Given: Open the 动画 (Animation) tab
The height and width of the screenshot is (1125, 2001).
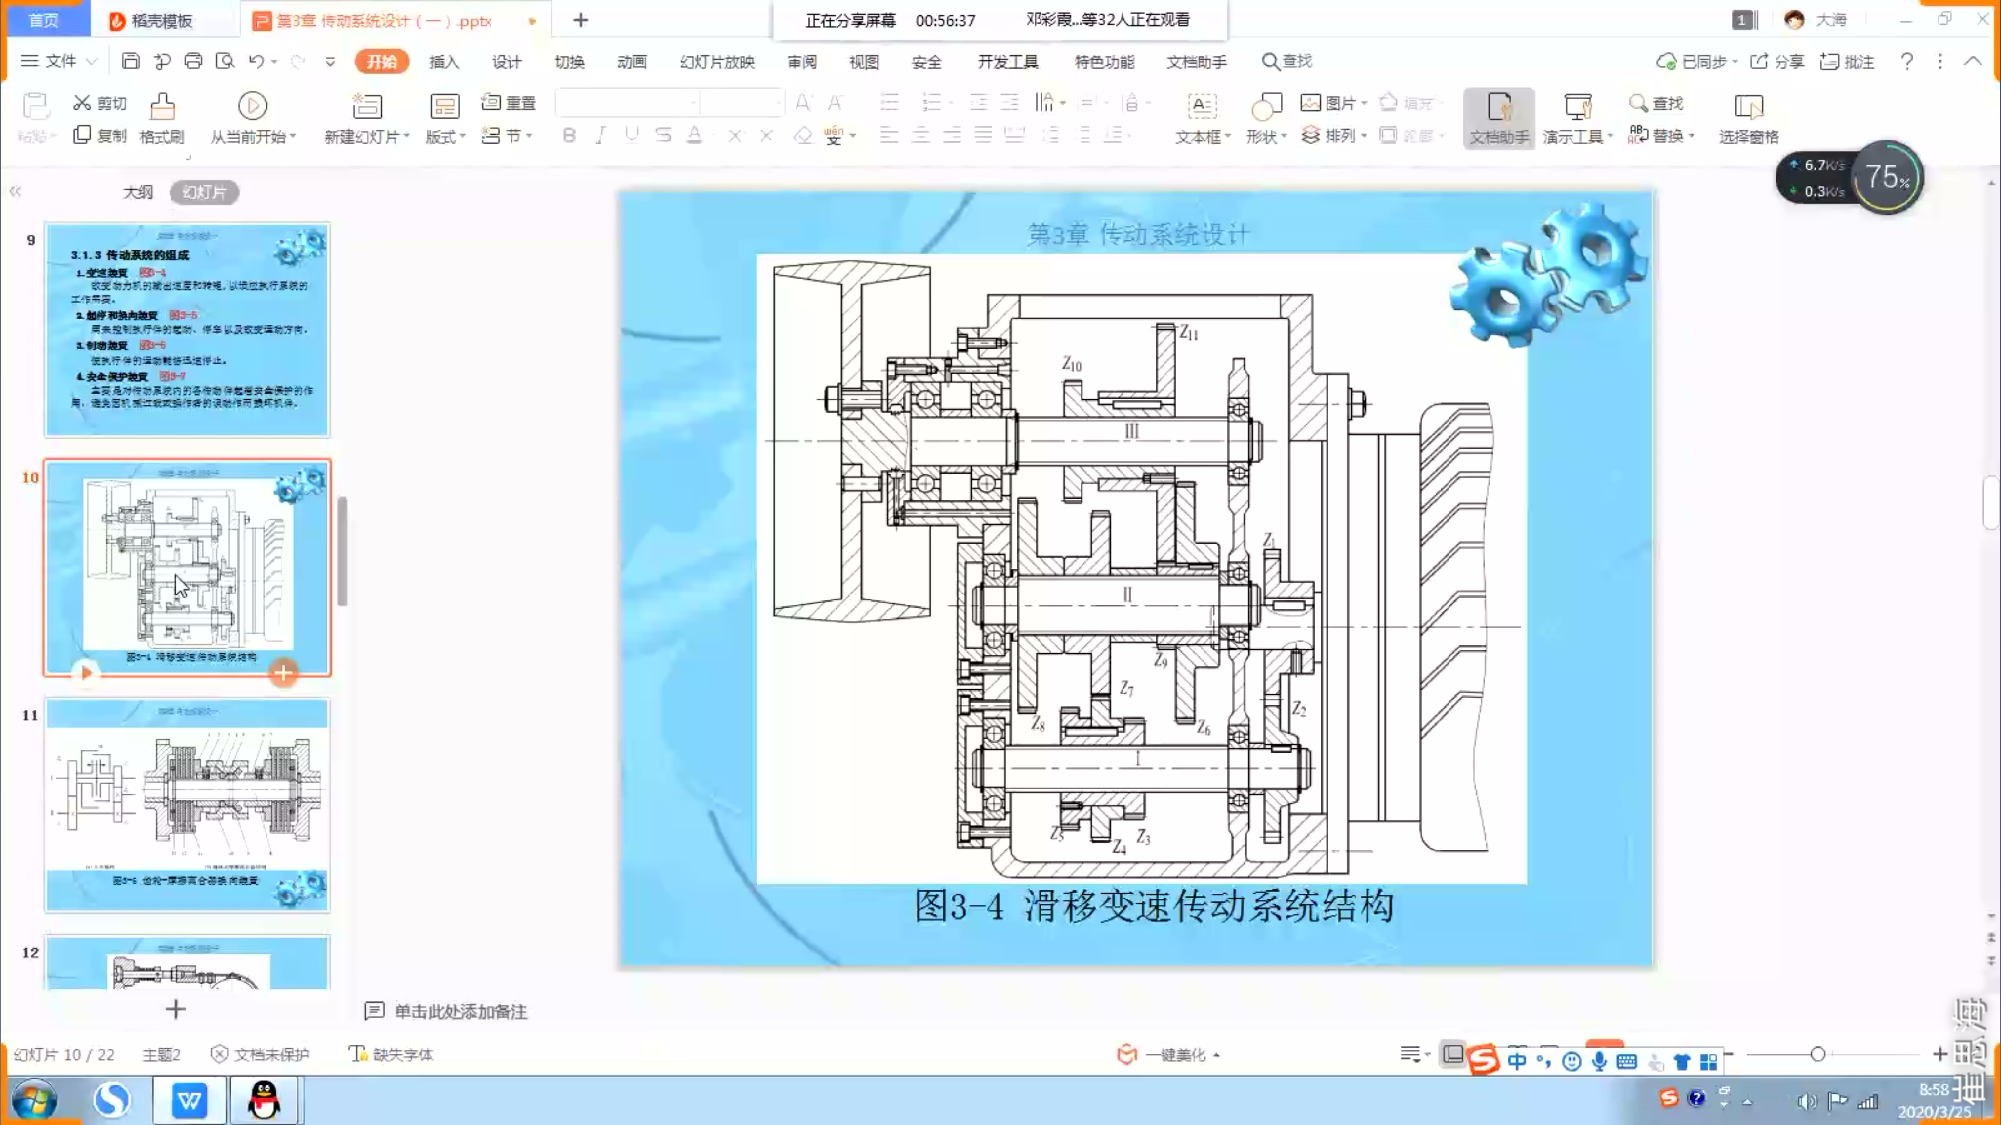Looking at the screenshot, I should (x=631, y=61).
